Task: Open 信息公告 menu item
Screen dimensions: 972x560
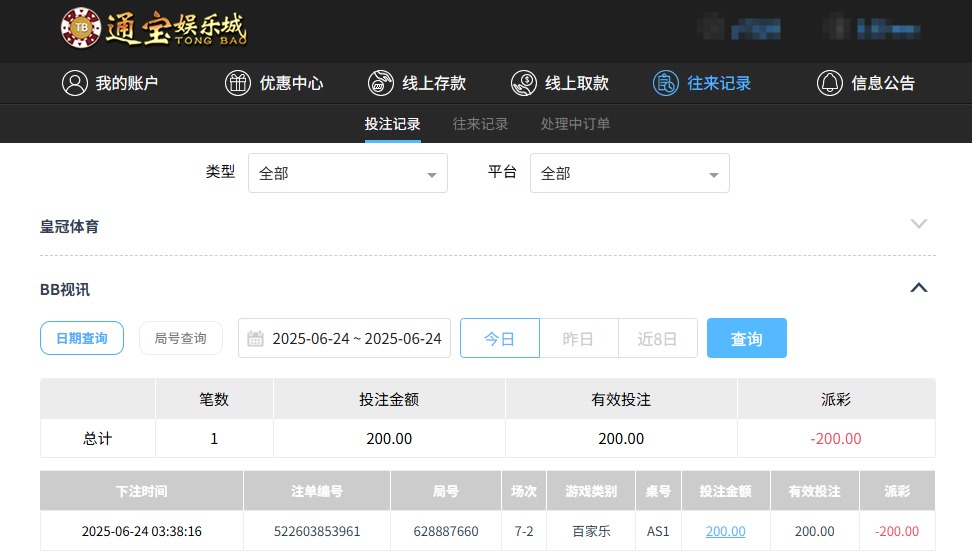Action: pyautogui.click(x=865, y=83)
